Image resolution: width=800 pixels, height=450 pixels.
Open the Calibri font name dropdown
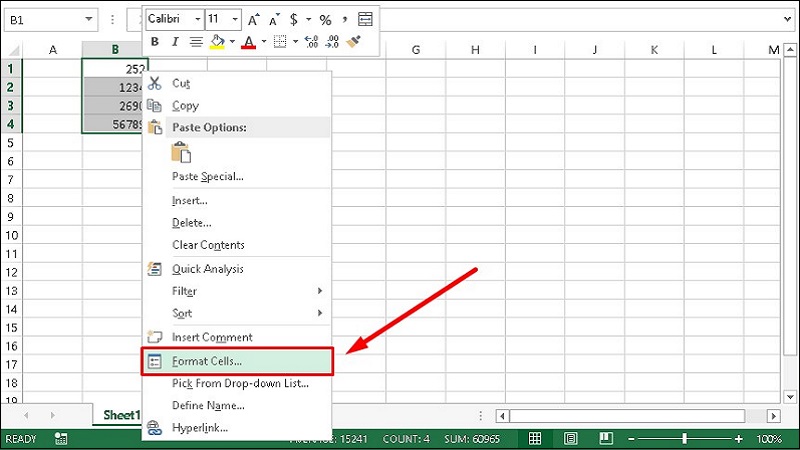[x=197, y=19]
